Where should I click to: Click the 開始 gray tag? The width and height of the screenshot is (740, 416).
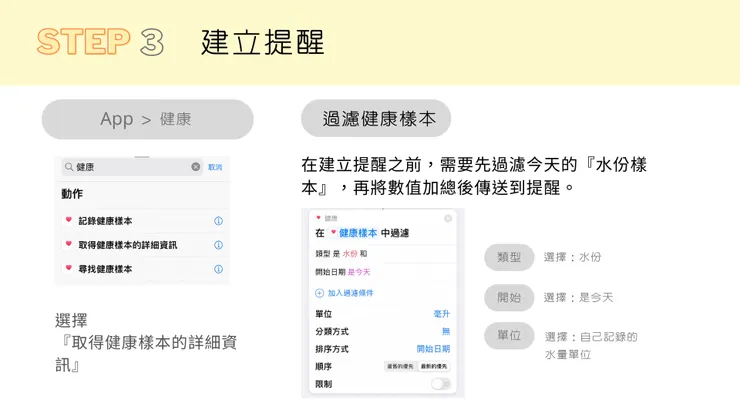coord(509,297)
